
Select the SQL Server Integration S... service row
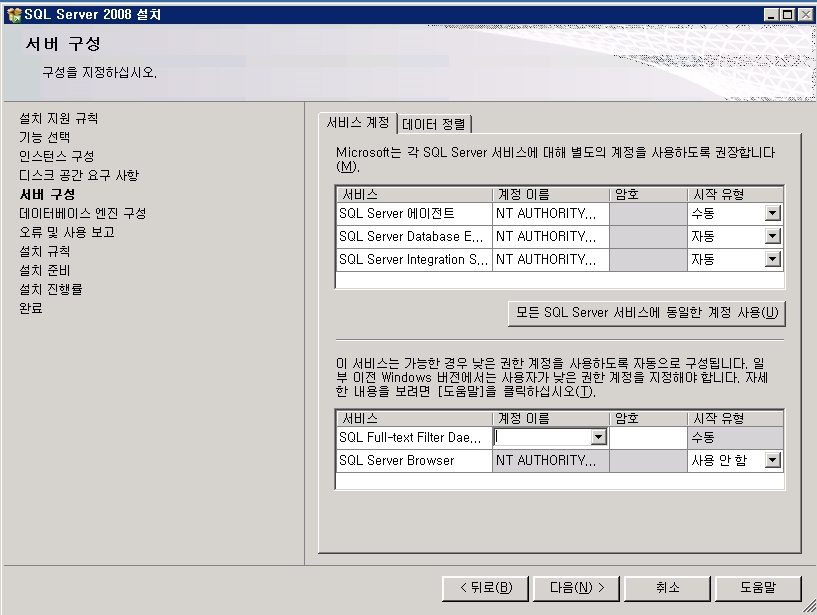(414, 259)
